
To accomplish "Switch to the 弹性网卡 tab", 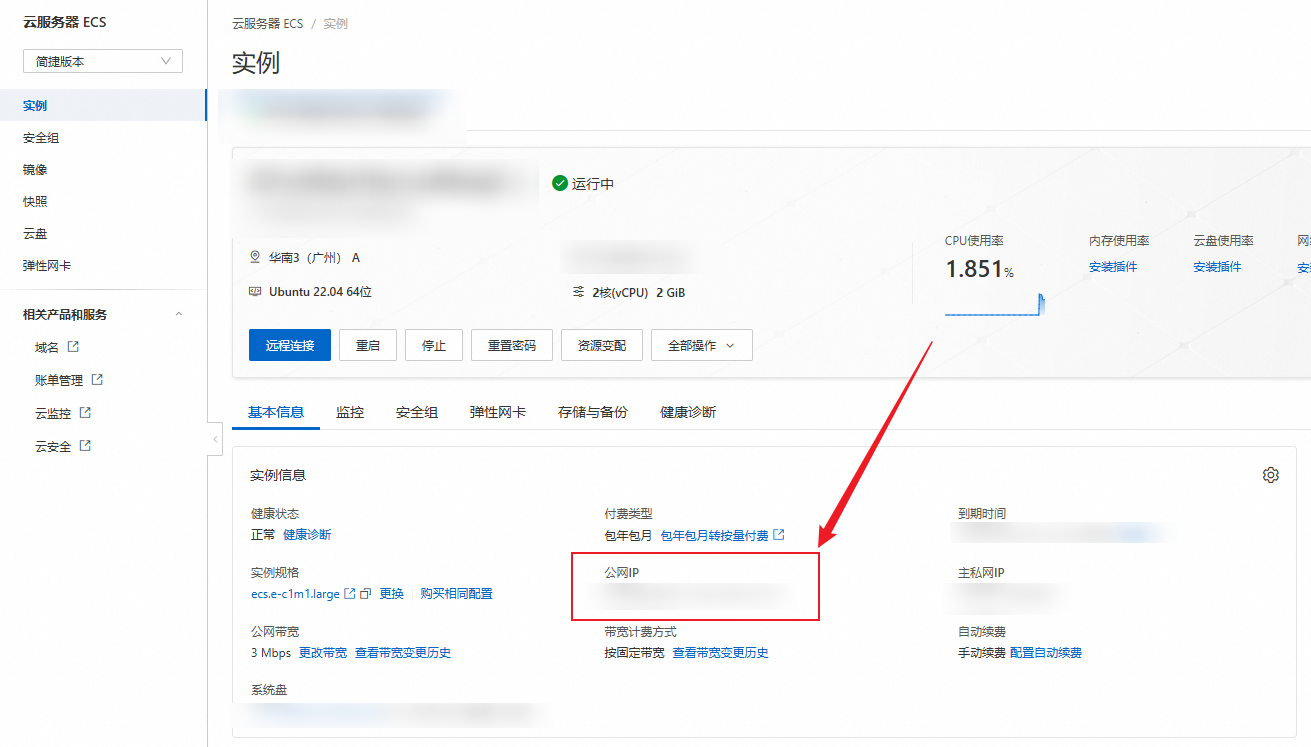I will tap(498, 412).
